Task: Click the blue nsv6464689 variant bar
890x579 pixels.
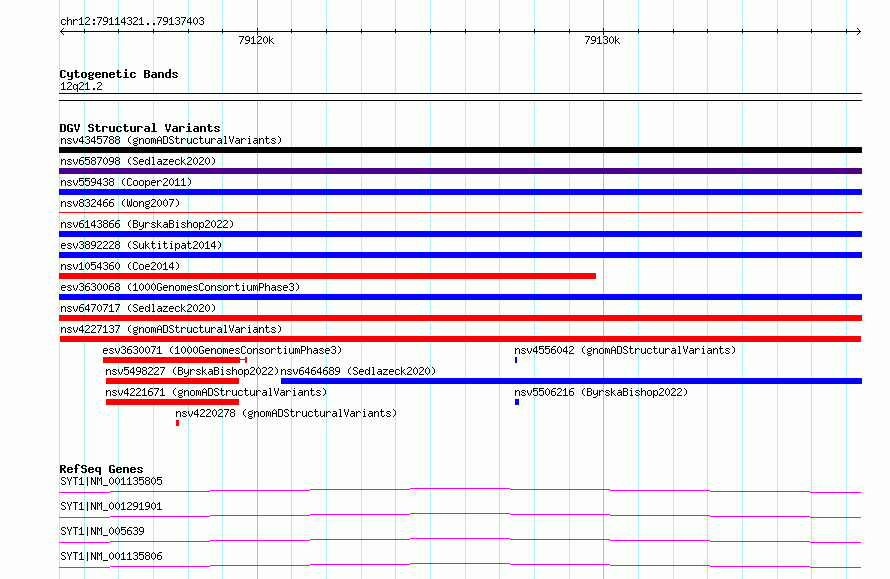Action: [x=572, y=381]
